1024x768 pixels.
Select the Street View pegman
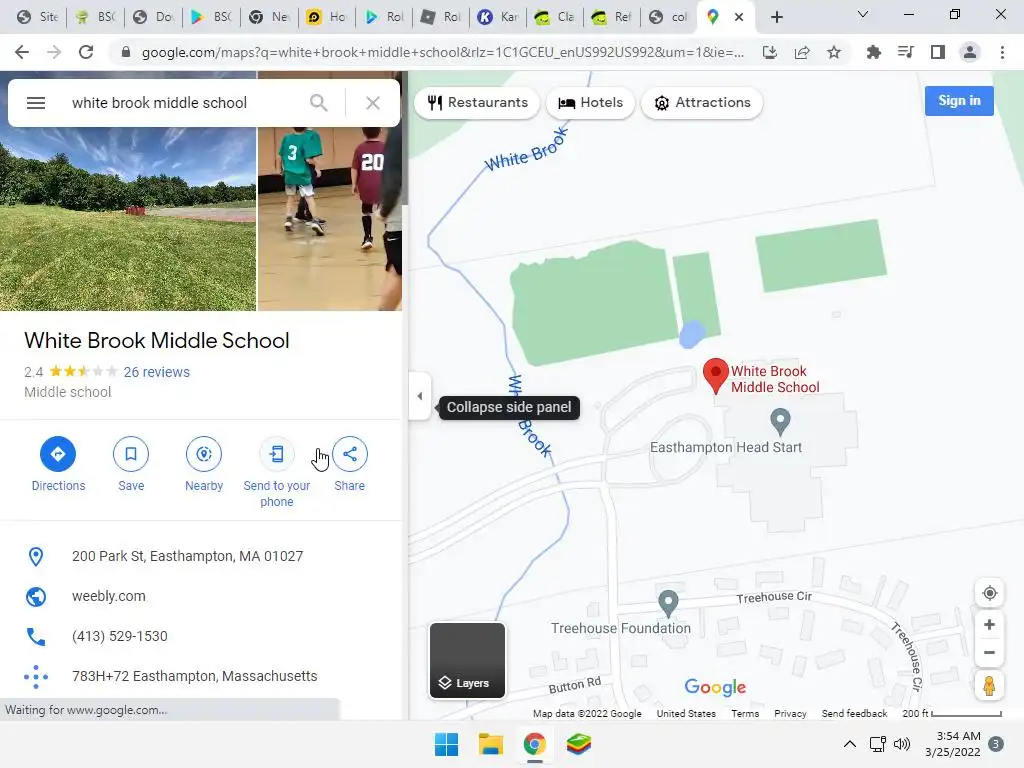(989, 685)
